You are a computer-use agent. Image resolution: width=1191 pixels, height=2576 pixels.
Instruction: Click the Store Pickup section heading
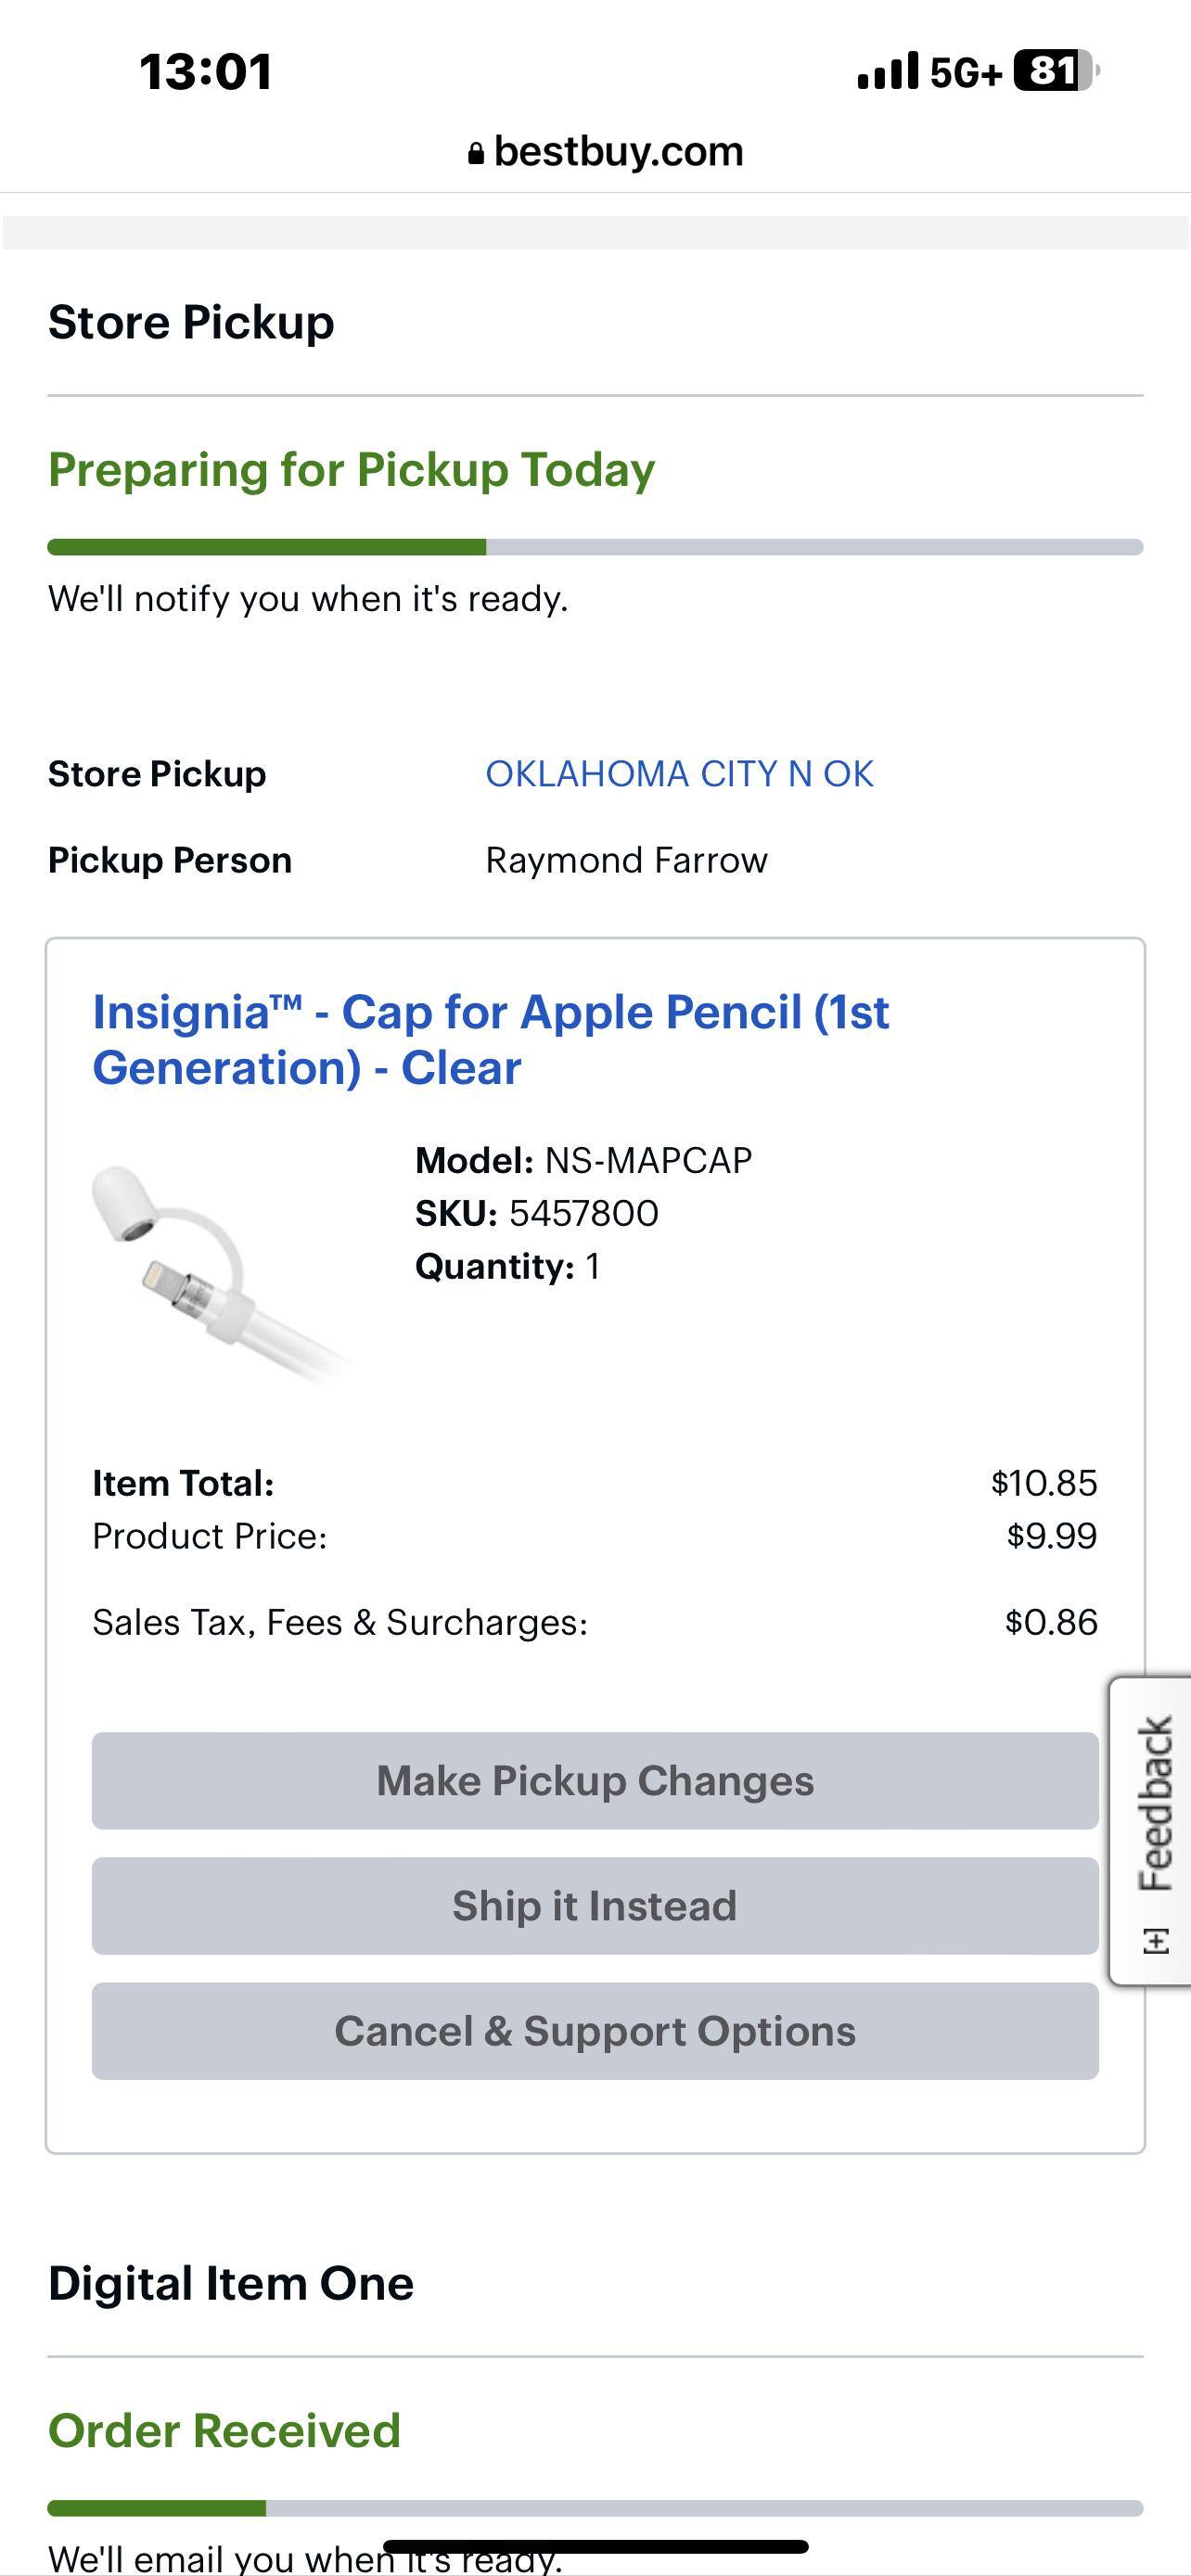tap(190, 321)
